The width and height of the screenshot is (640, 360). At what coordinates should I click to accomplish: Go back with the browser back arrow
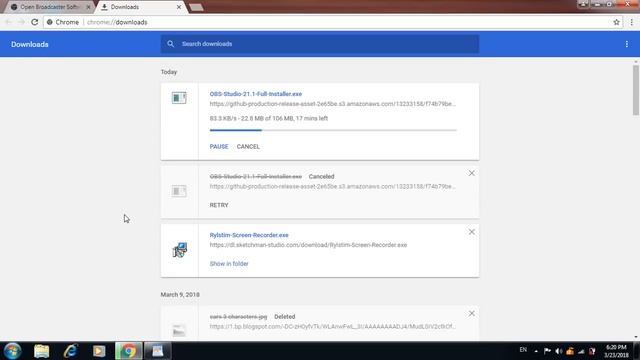pos(9,22)
